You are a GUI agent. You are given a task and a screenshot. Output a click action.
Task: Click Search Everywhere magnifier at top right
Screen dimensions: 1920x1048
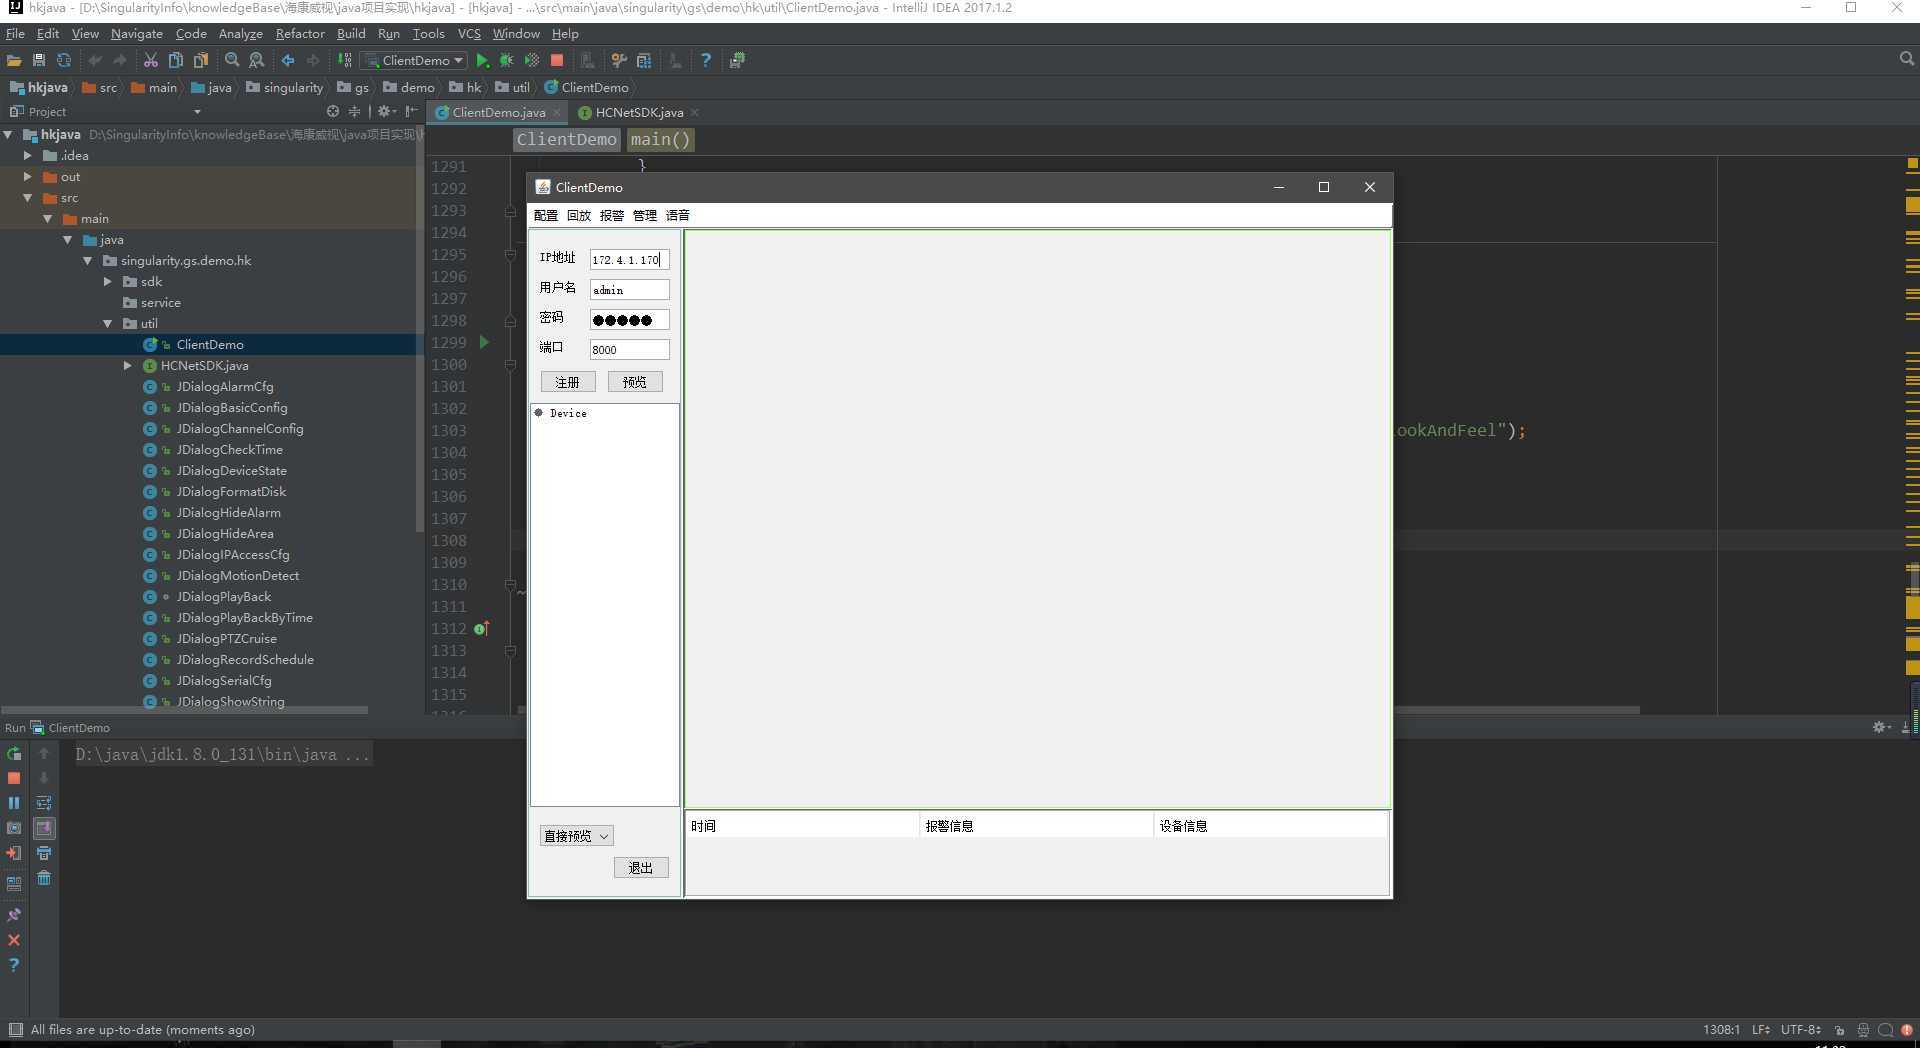tap(1906, 60)
